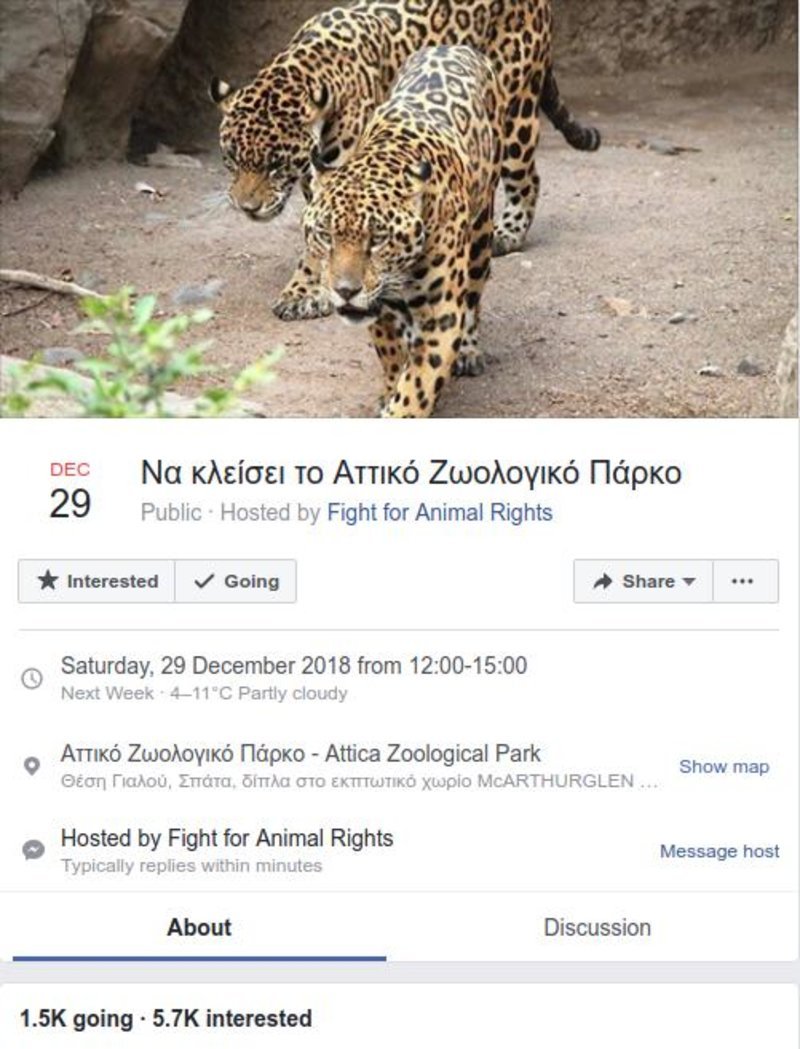Open the Fight for Animal Rights host link

tap(439, 513)
